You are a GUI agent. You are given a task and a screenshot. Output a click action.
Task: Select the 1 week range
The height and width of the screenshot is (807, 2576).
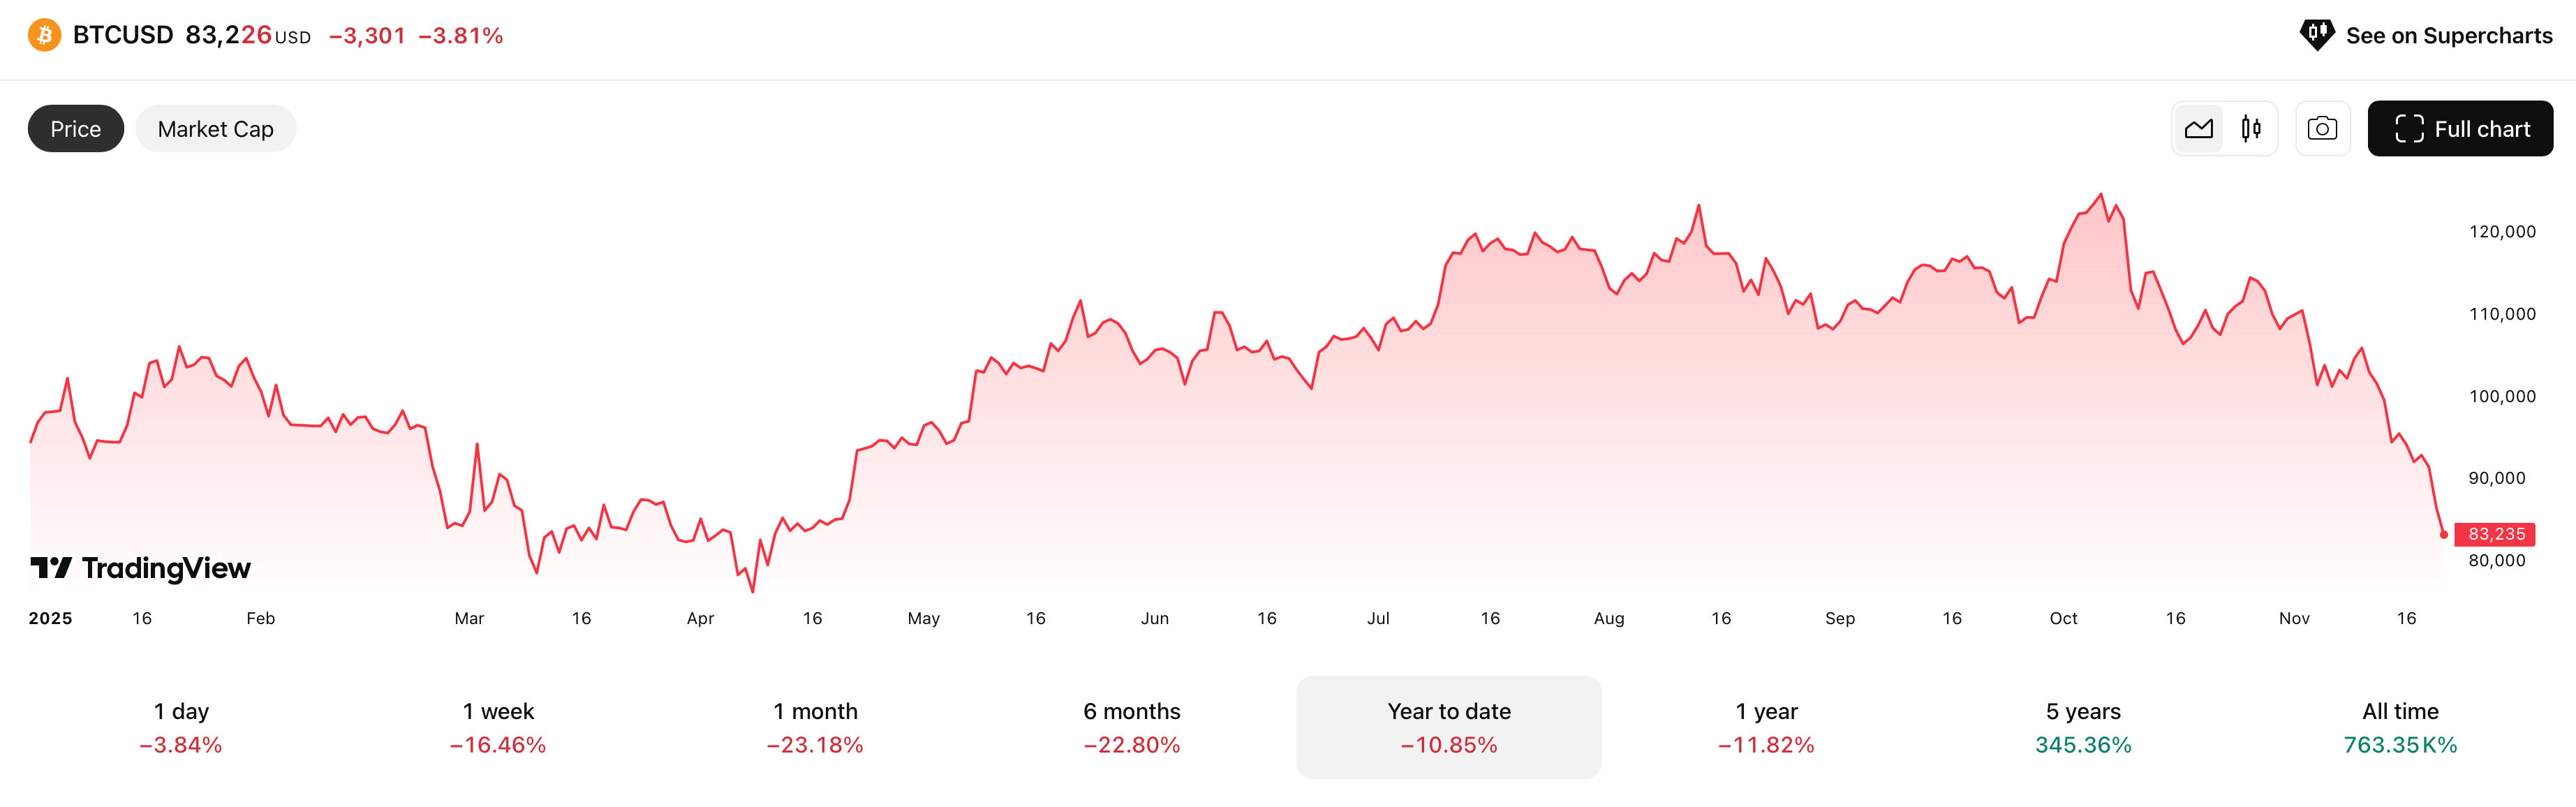point(498,727)
